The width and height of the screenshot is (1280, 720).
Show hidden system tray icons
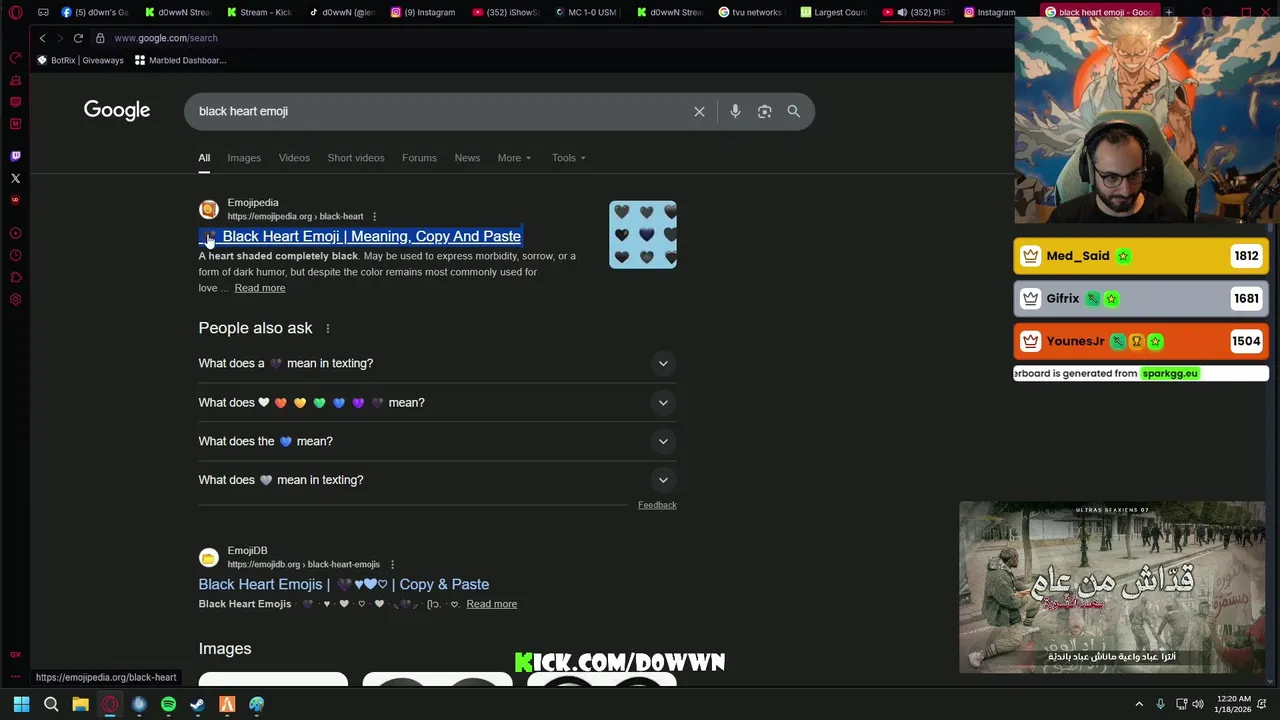pyautogui.click(x=1138, y=704)
